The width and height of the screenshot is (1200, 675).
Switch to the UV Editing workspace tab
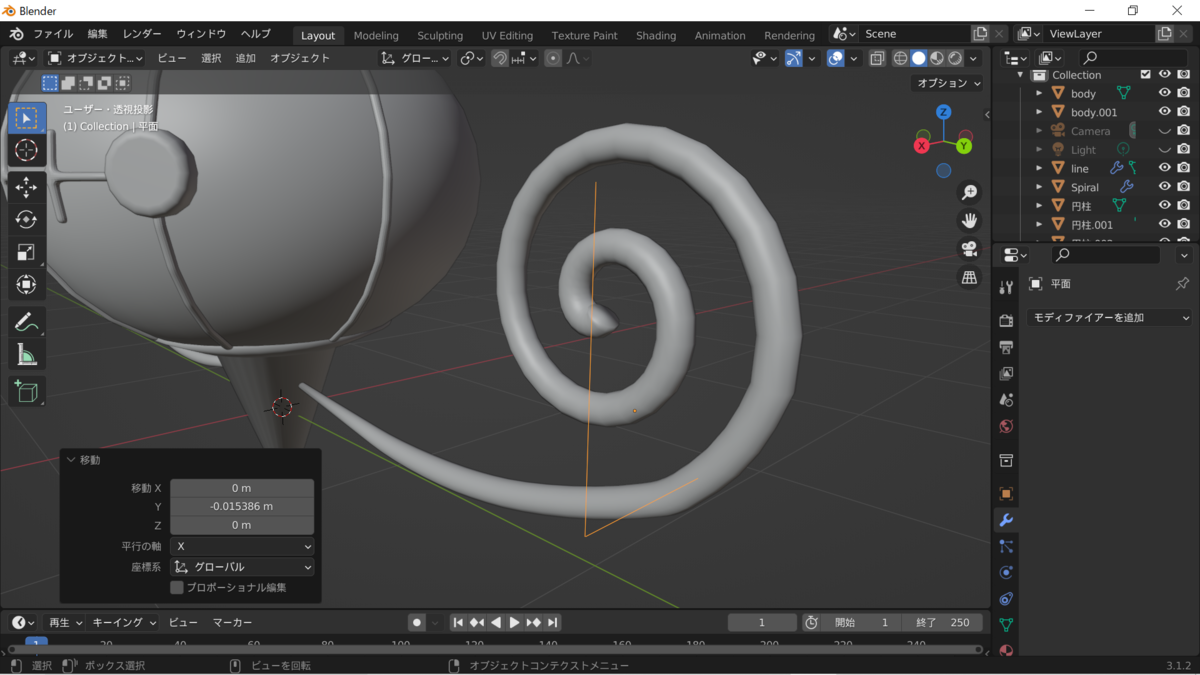pyautogui.click(x=507, y=35)
